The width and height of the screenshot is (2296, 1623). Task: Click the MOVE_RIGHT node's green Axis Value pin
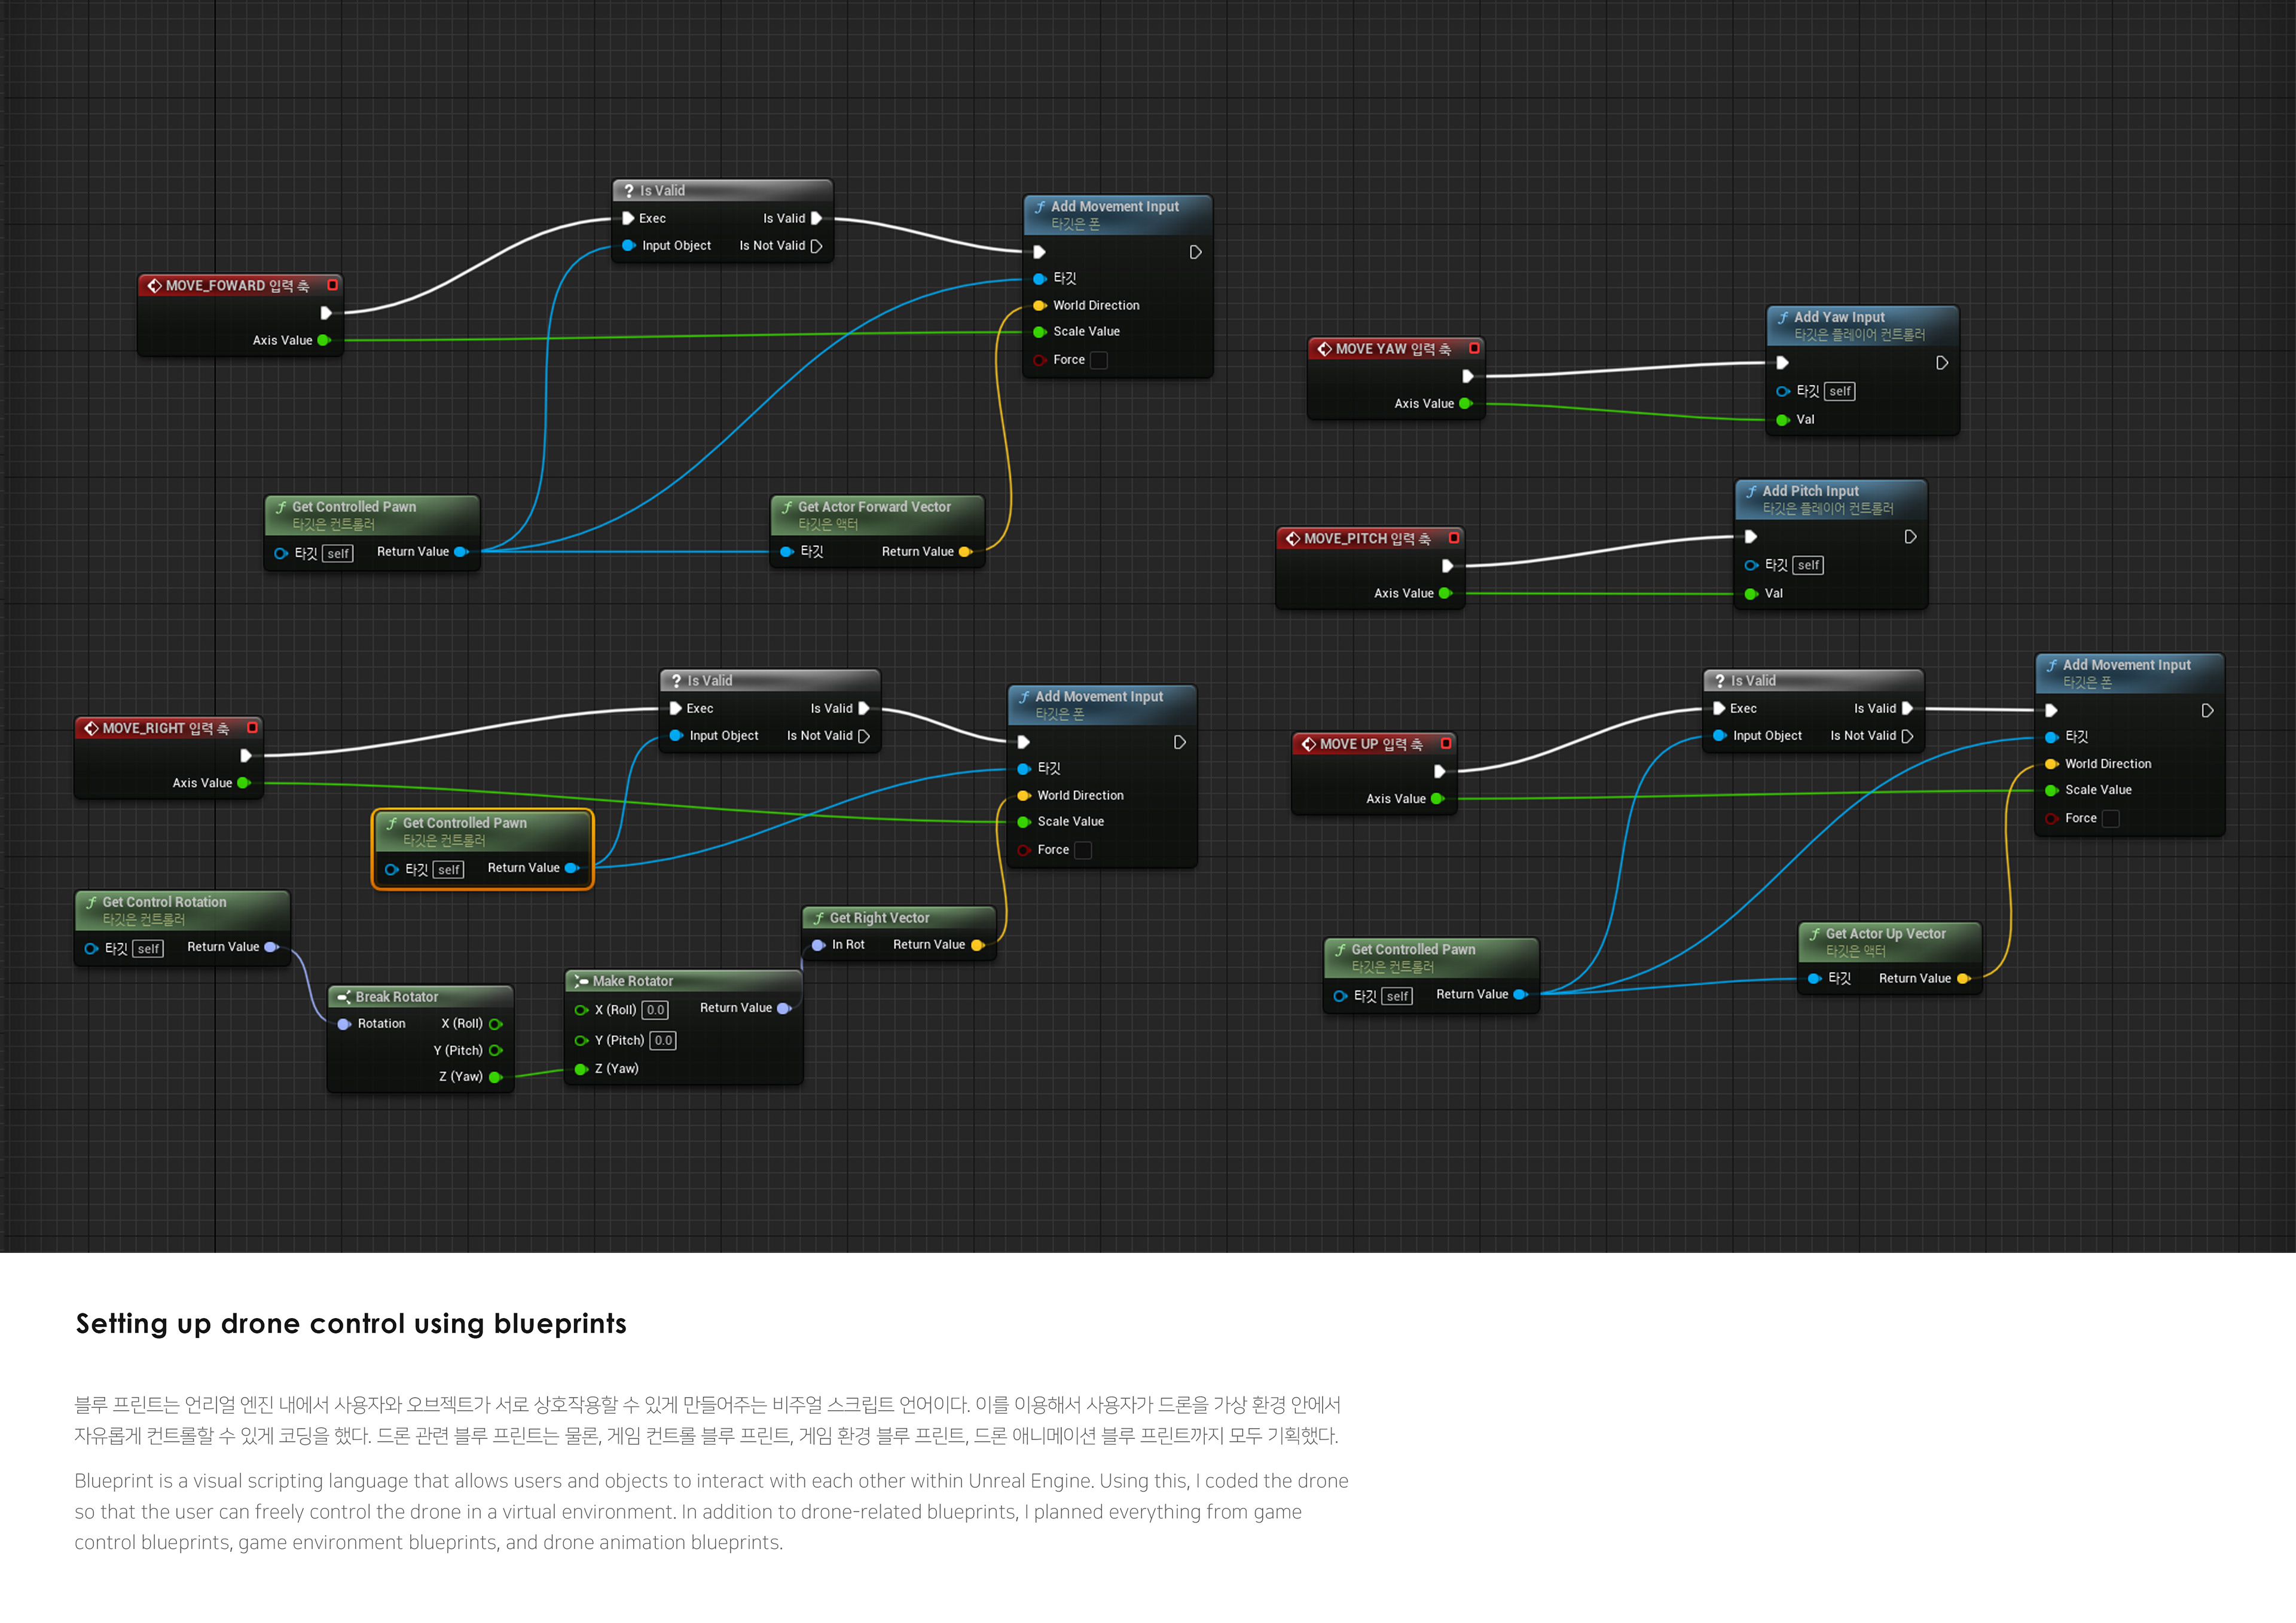tap(243, 783)
